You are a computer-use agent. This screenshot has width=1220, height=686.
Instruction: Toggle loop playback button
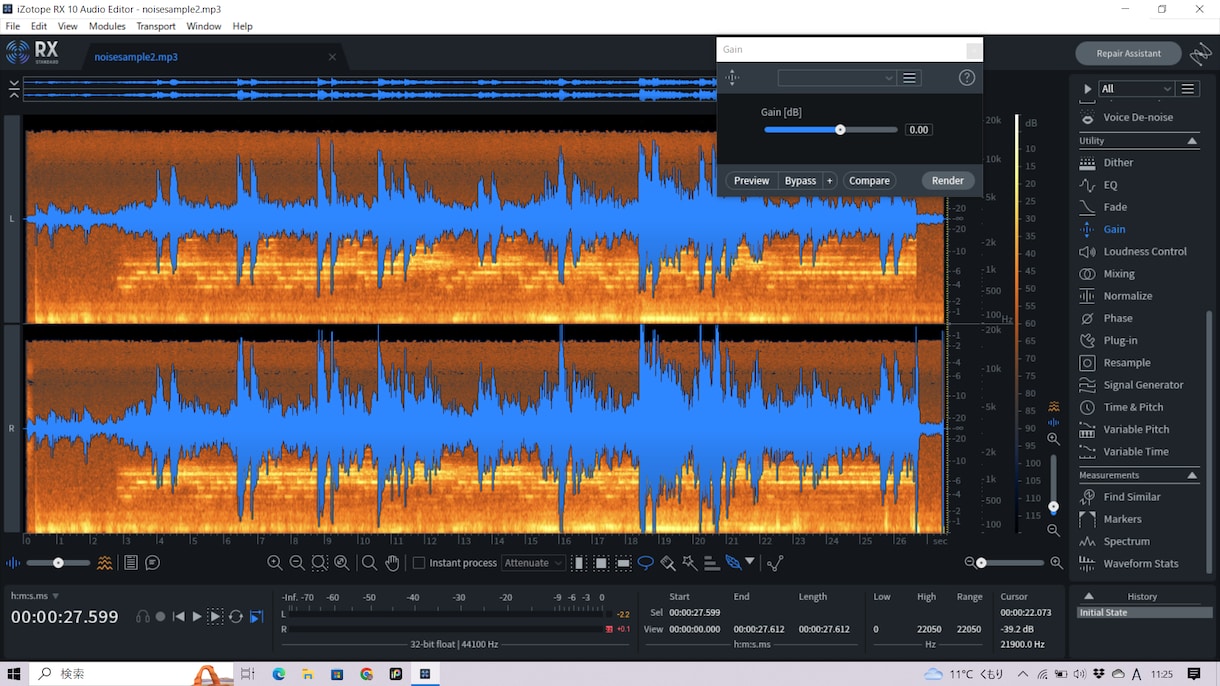pos(236,617)
